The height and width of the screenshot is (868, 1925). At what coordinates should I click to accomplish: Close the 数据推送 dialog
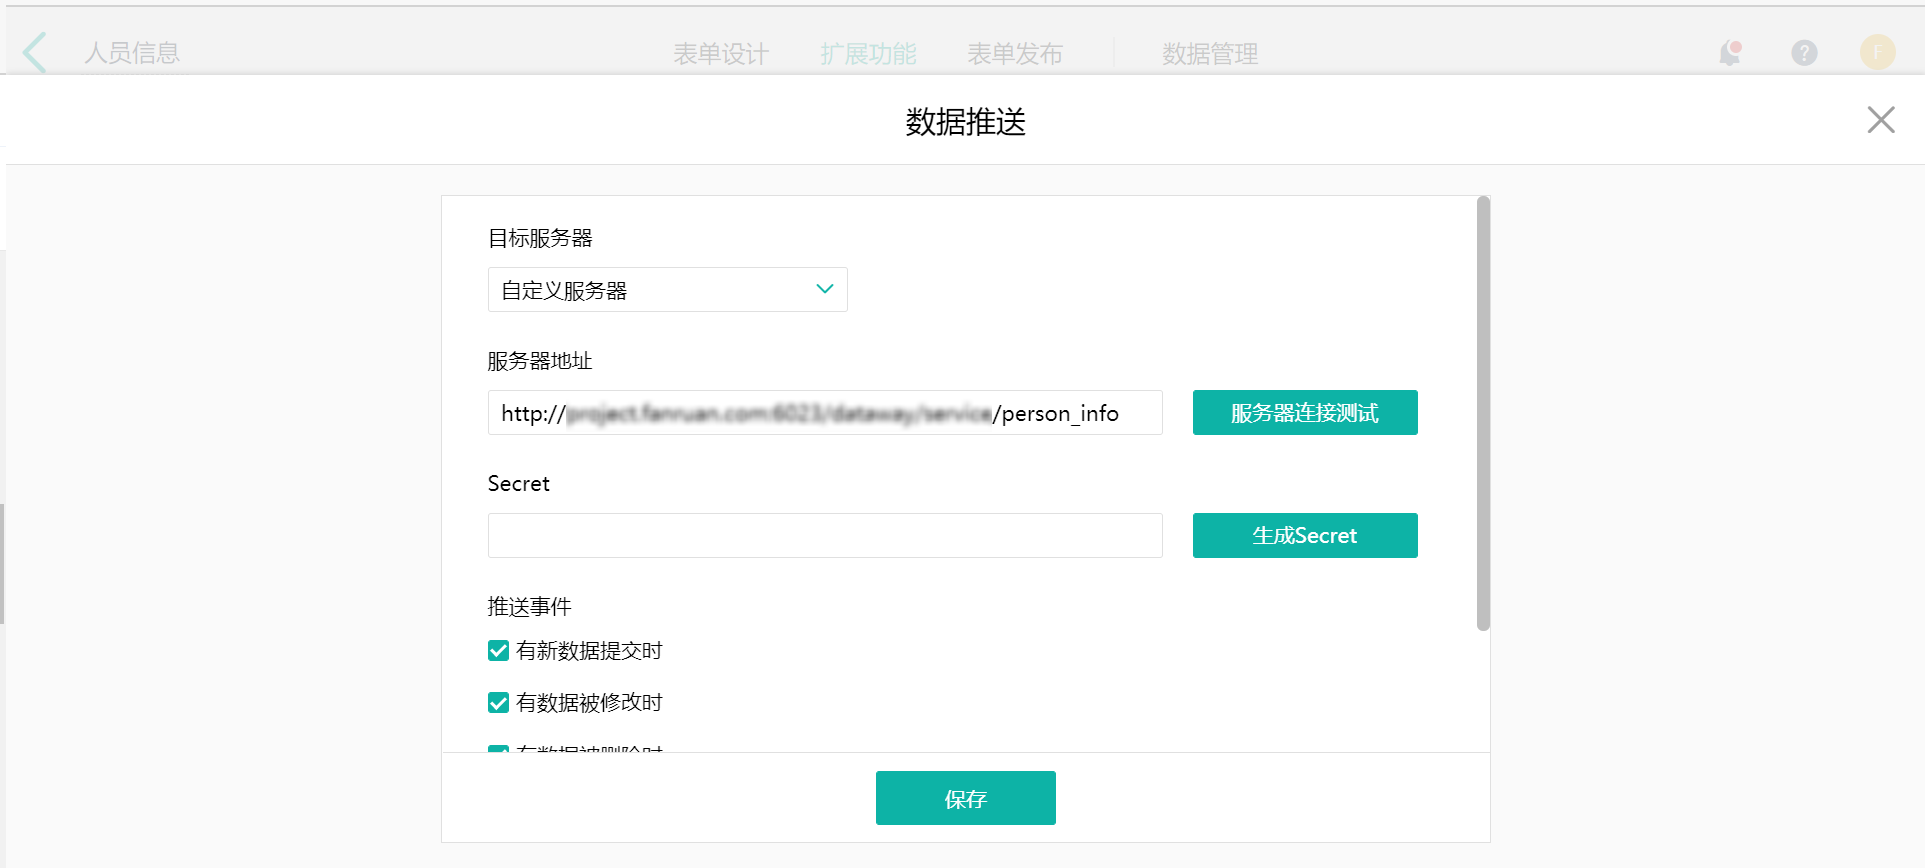coord(1880,120)
